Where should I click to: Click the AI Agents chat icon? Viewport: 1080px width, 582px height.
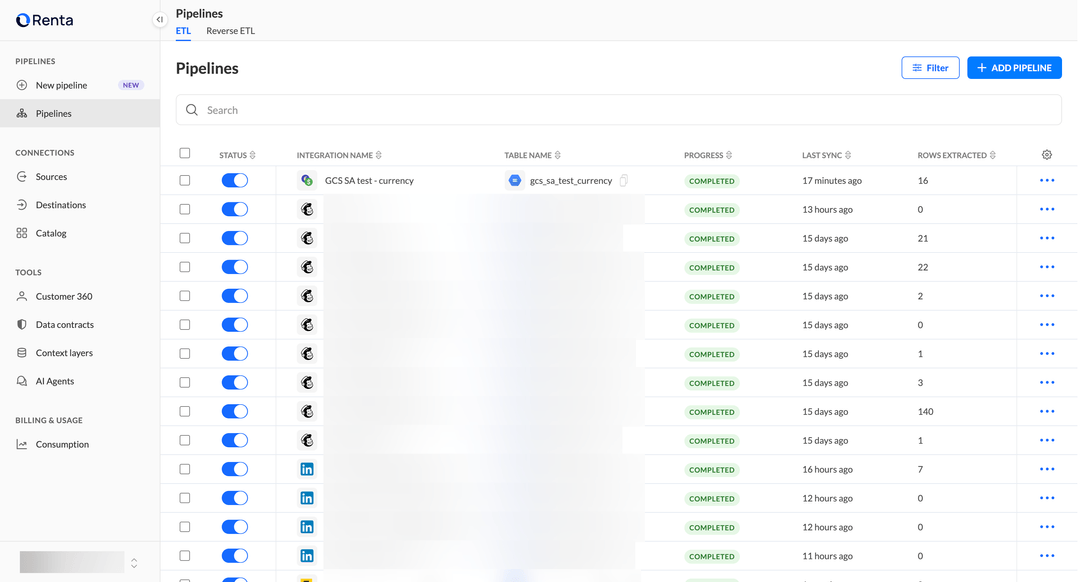[x=22, y=381]
